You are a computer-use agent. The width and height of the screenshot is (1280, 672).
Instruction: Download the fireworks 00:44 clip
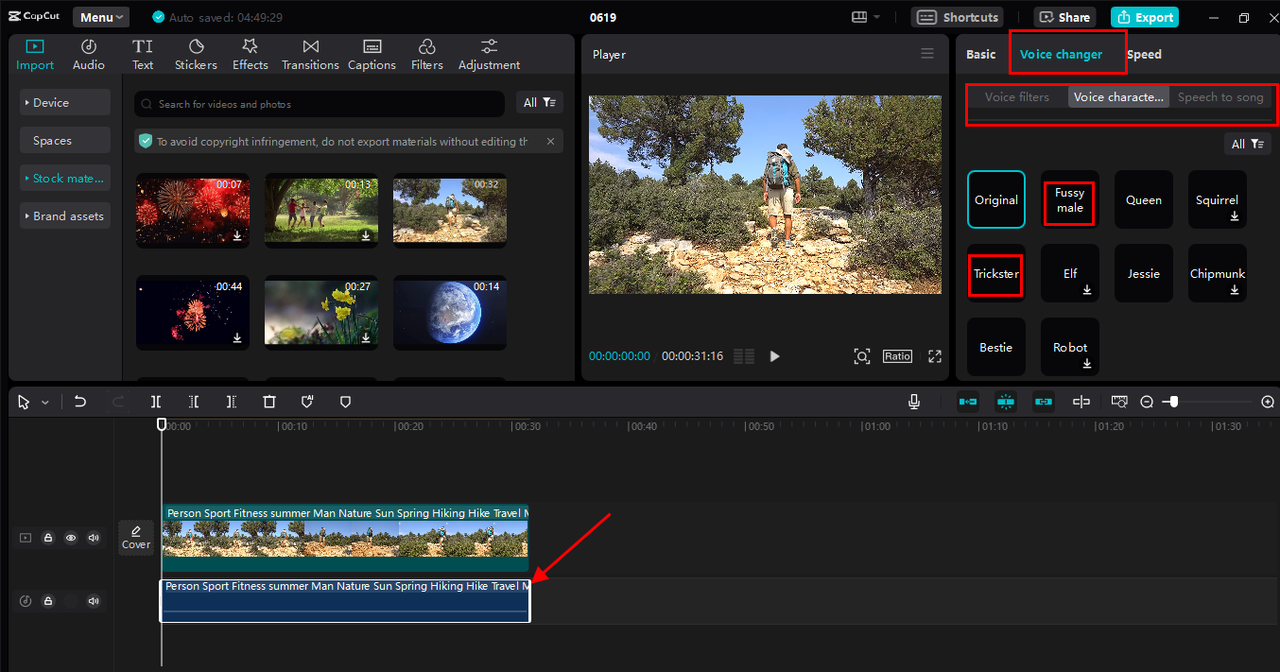click(237, 338)
